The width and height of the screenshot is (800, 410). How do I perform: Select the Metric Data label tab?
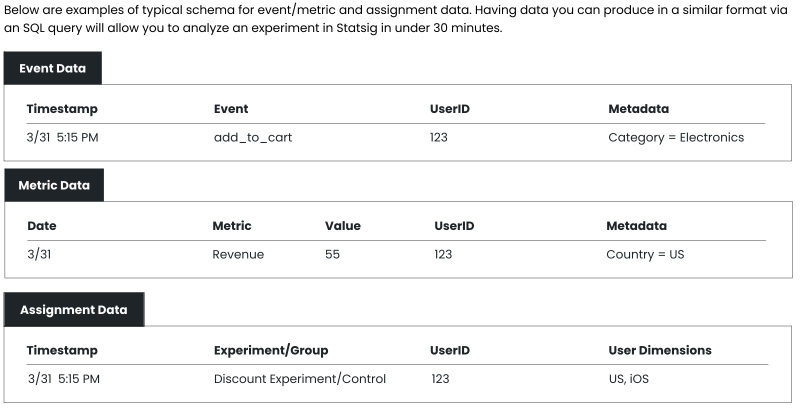(54, 185)
